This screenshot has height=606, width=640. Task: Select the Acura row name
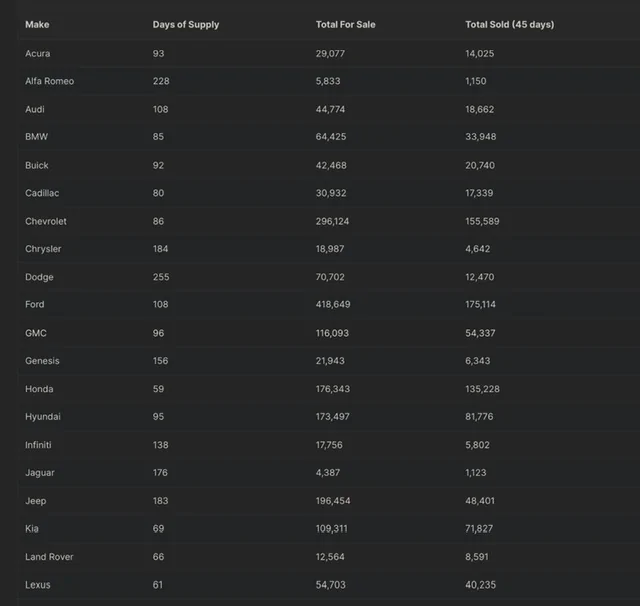38,53
